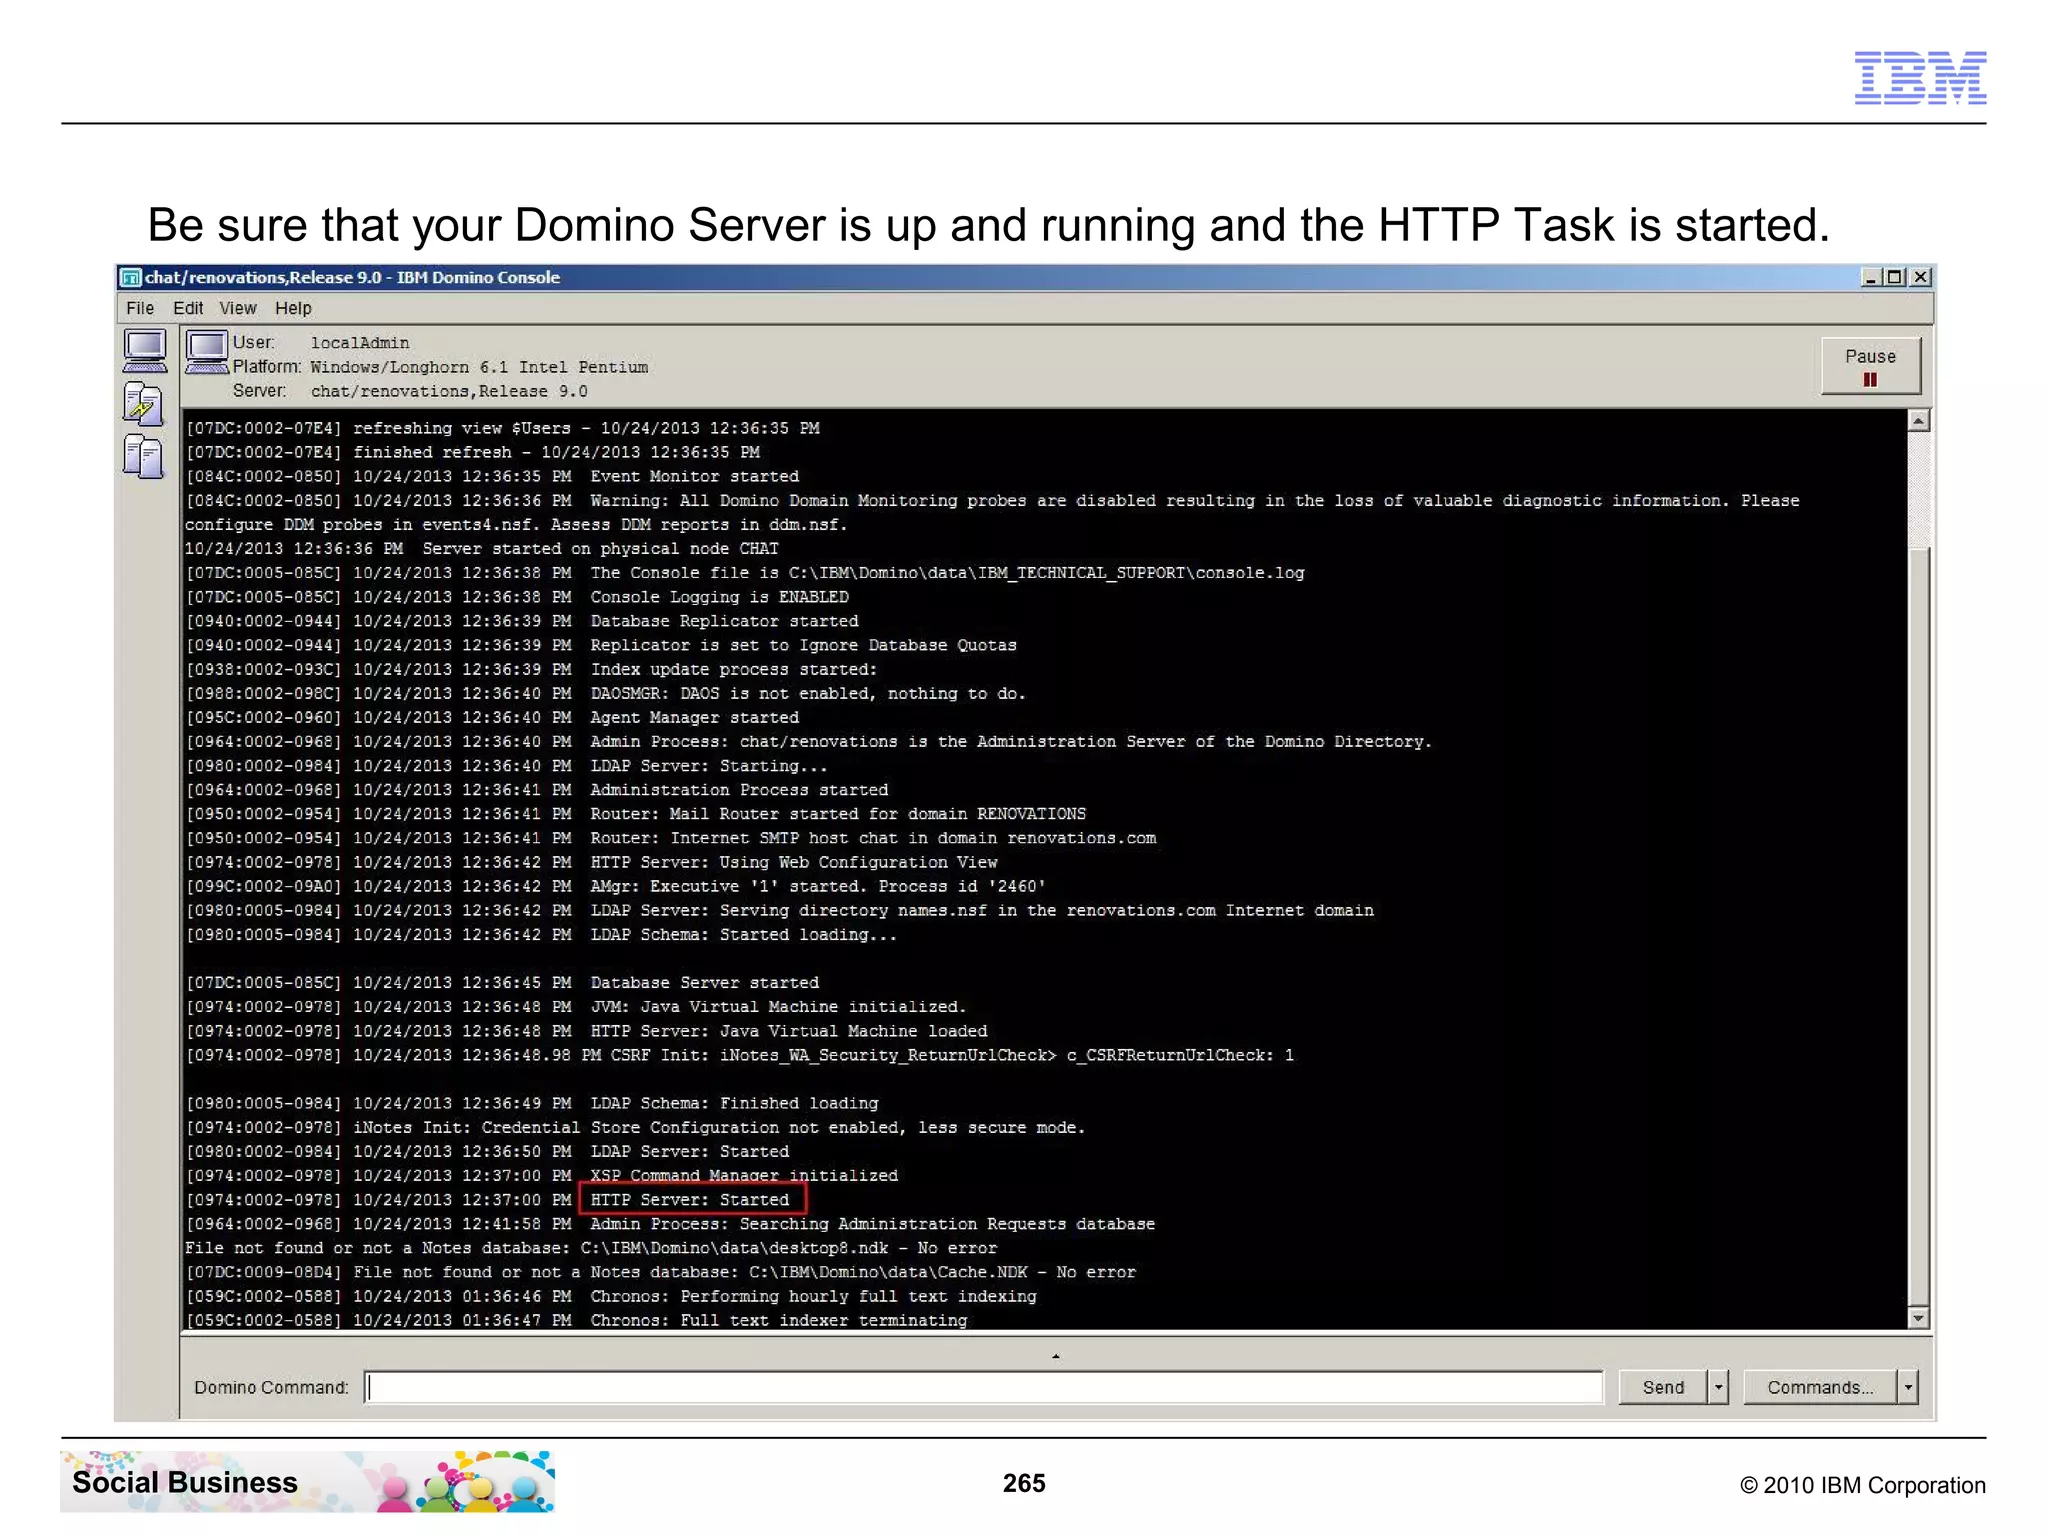Click 'DAOSMGR: DAOS is not enabled' line

tap(808, 694)
